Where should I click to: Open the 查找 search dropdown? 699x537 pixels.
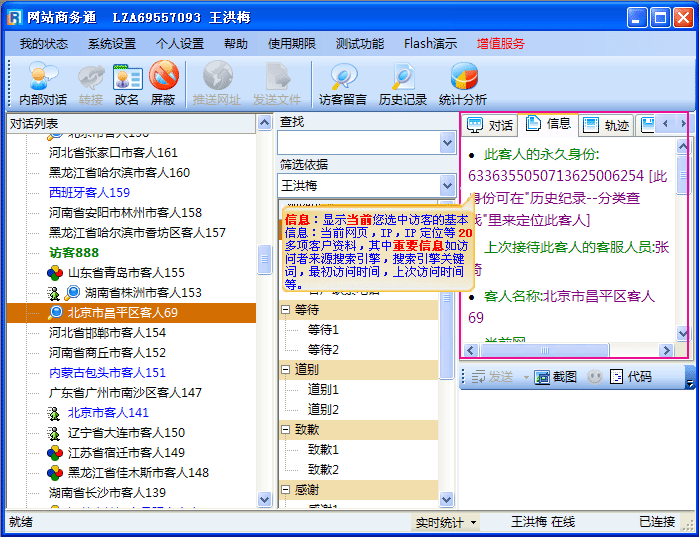click(x=447, y=143)
